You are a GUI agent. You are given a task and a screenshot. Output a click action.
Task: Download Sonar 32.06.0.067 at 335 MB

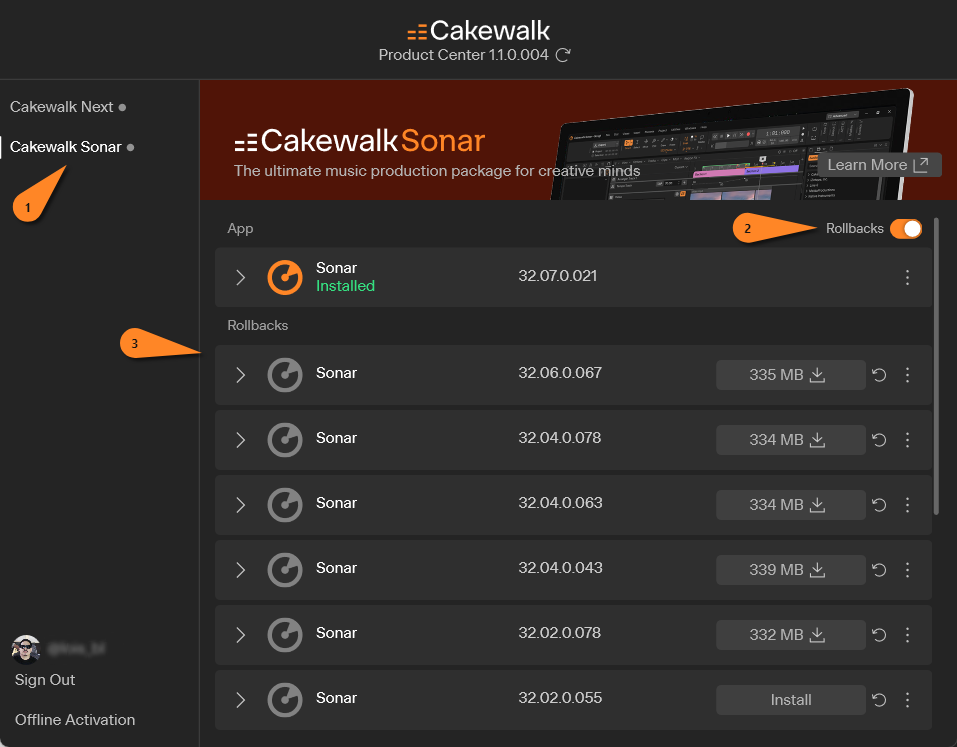tap(790, 375)
